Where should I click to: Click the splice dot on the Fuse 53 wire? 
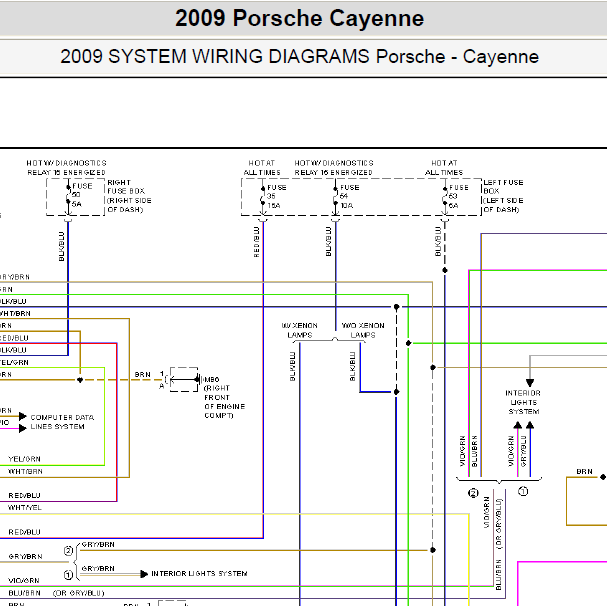(x=445, y=270)
